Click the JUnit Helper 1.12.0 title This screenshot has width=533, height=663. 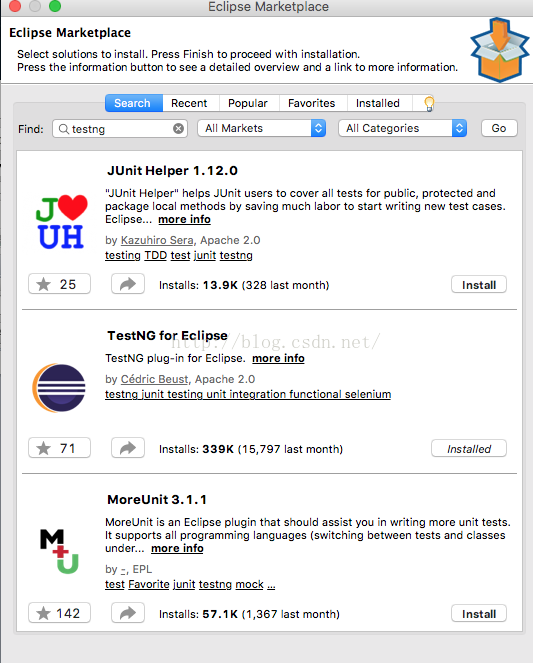[x=172, y=170]
